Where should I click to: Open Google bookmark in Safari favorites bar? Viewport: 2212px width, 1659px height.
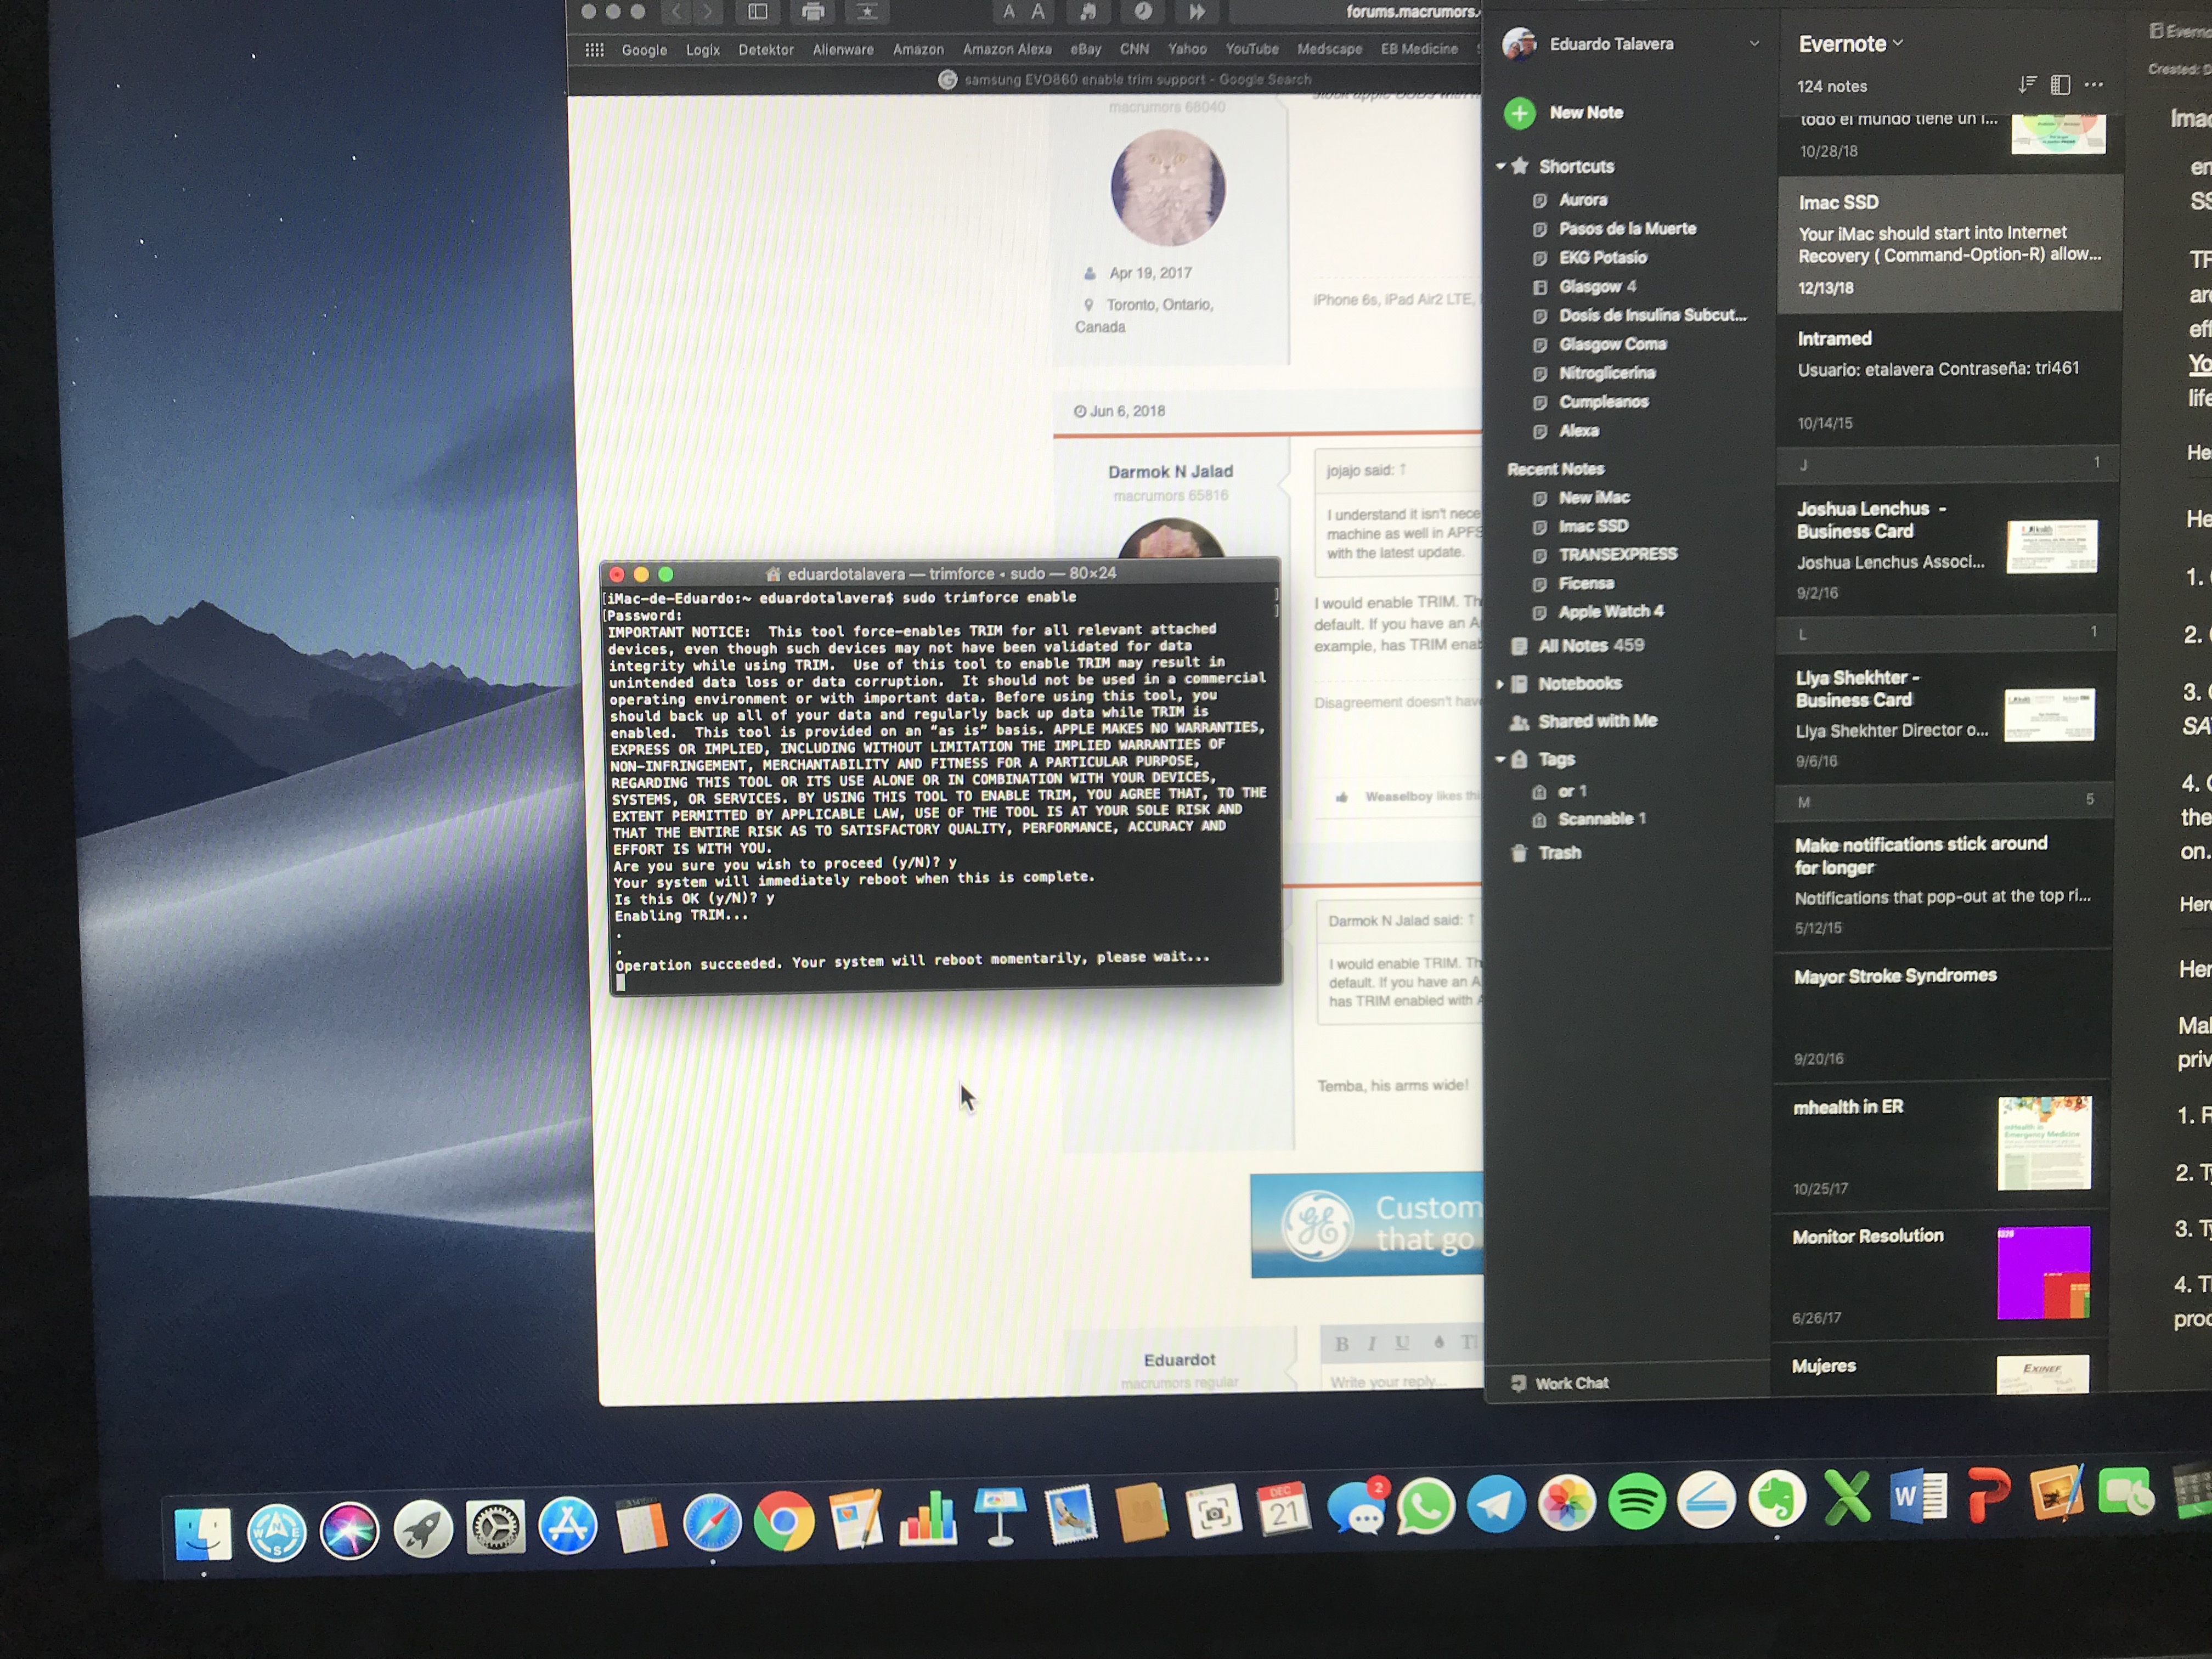point(644,50)
